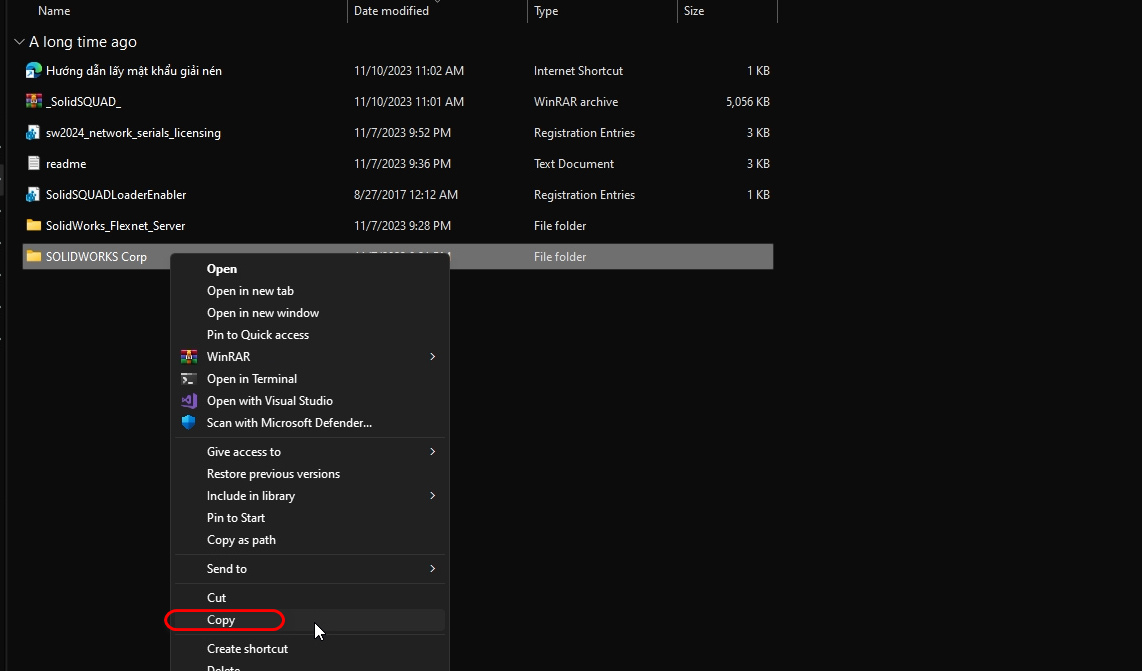This screenshot has width=1142, height=671.
Task: Select the readme text document icon
Action: 34,163
